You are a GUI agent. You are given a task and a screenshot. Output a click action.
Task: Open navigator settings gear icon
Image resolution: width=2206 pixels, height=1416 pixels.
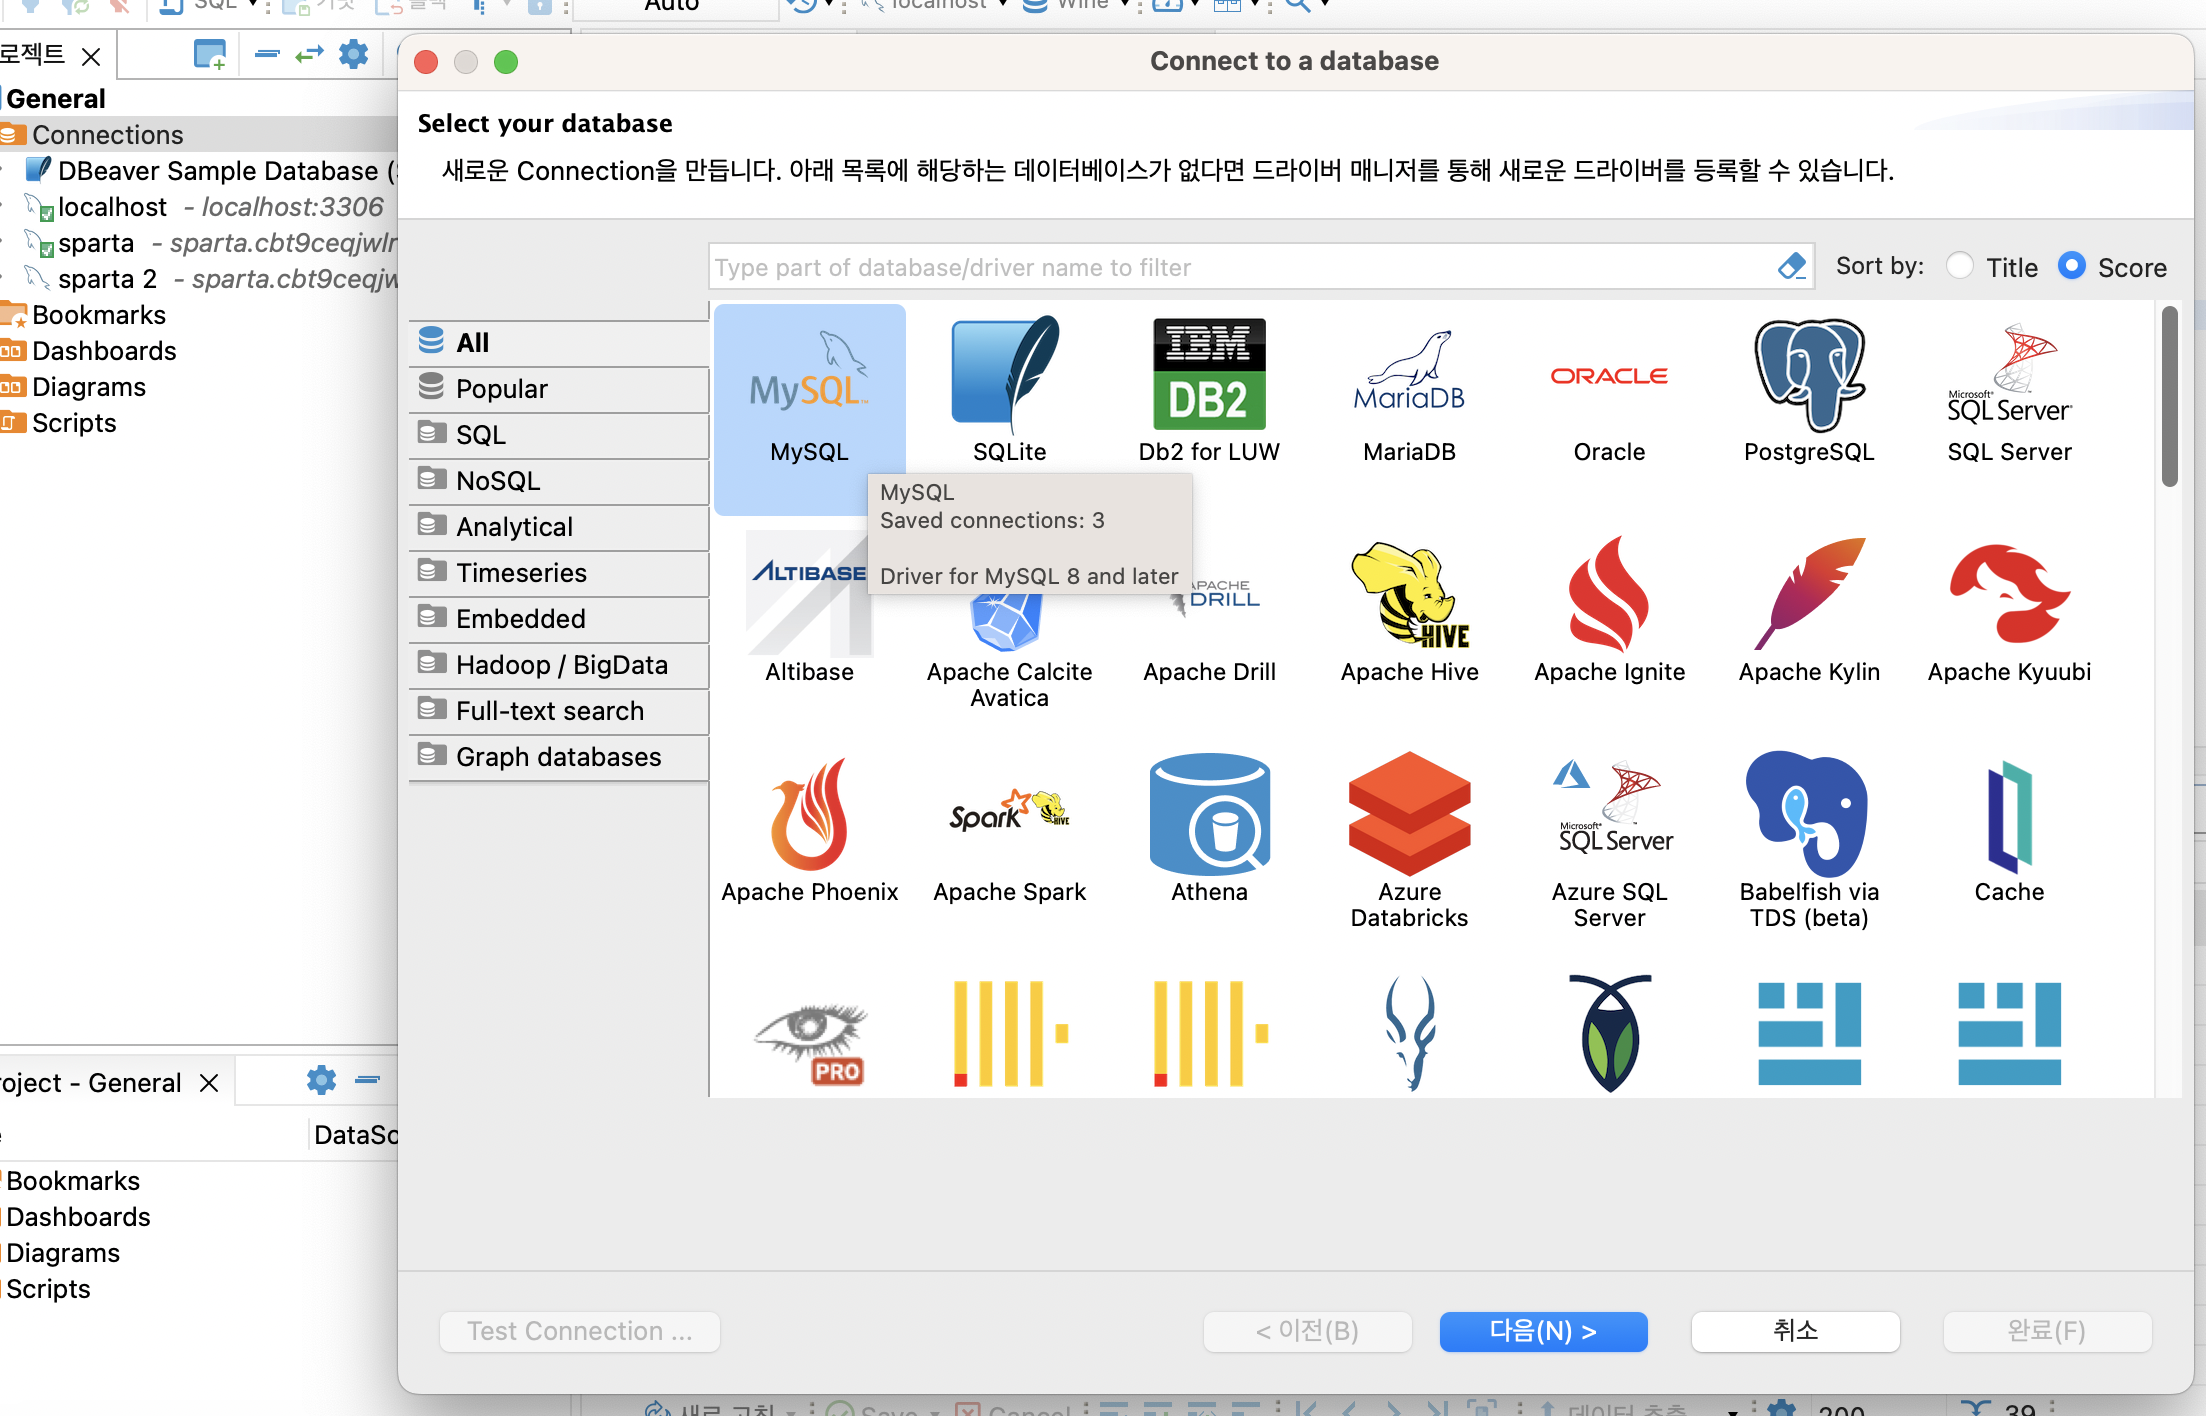353,54
